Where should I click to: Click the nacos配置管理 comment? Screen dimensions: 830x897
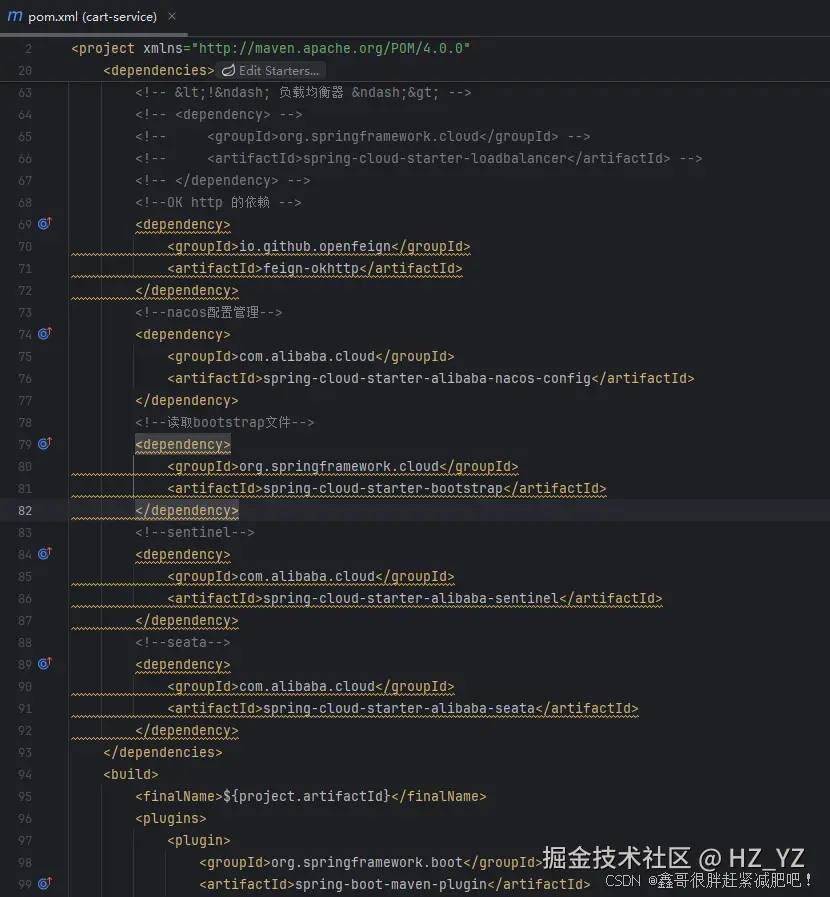click(x=209, y=312)
